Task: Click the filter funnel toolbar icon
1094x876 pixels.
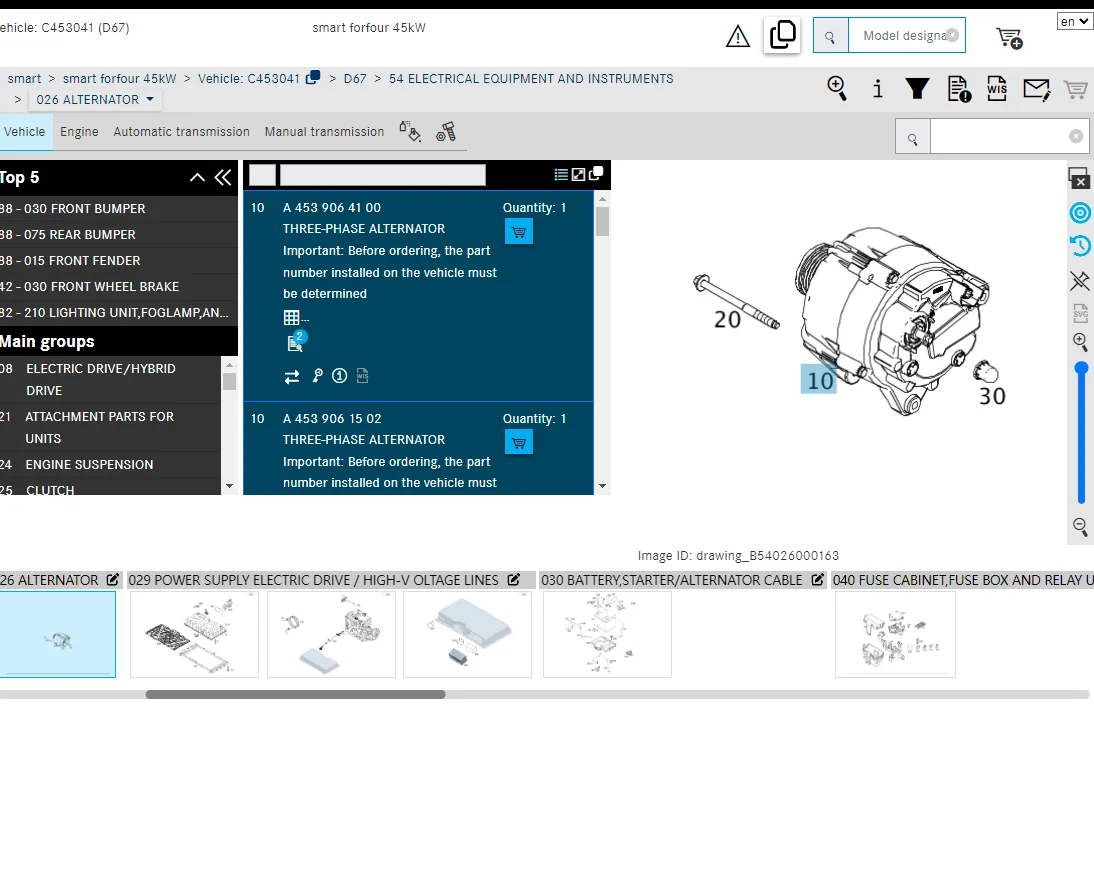Action: (917, 89)
